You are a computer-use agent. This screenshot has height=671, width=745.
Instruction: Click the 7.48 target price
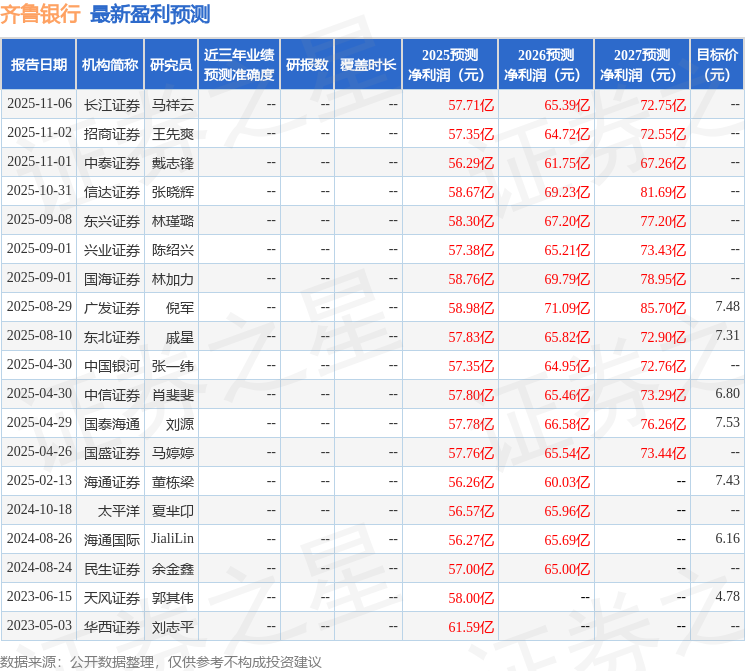727,307
